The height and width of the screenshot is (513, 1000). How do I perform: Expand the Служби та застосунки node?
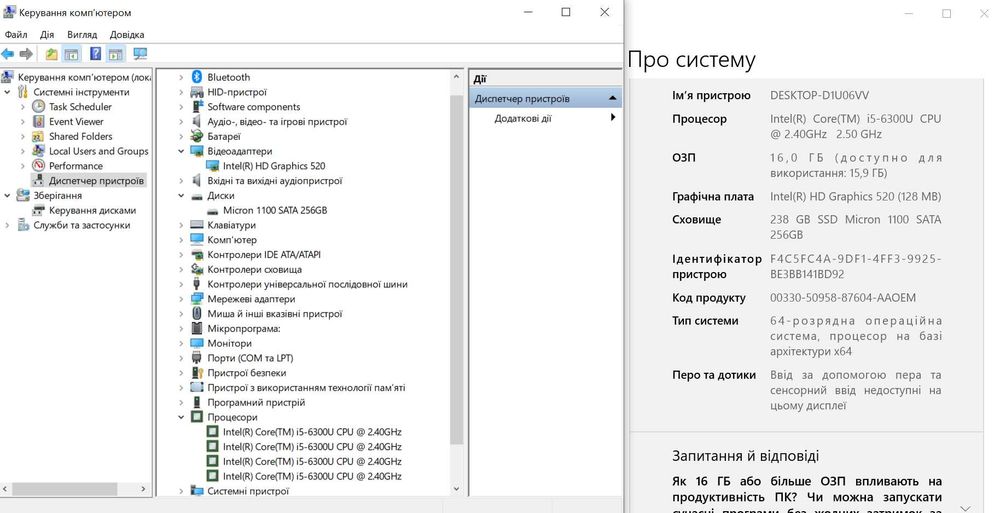7,225
